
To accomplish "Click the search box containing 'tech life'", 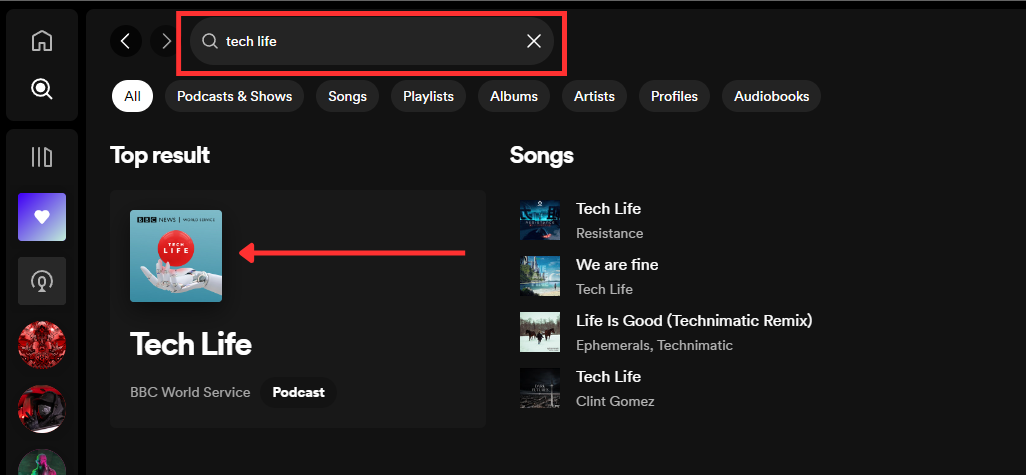I will pos(370,41).
